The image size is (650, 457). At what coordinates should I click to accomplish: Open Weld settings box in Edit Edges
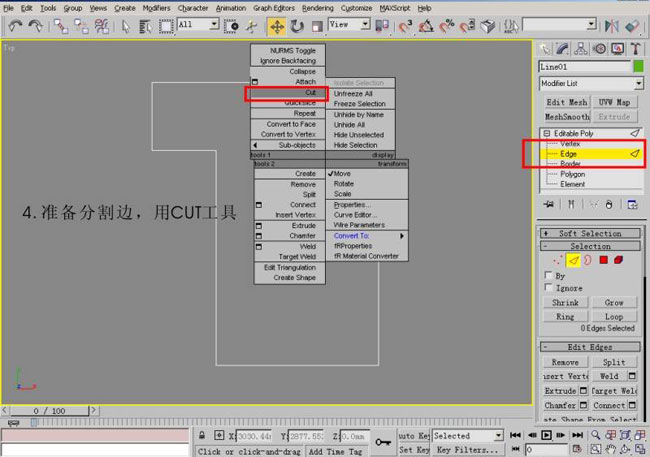[632, 376]
